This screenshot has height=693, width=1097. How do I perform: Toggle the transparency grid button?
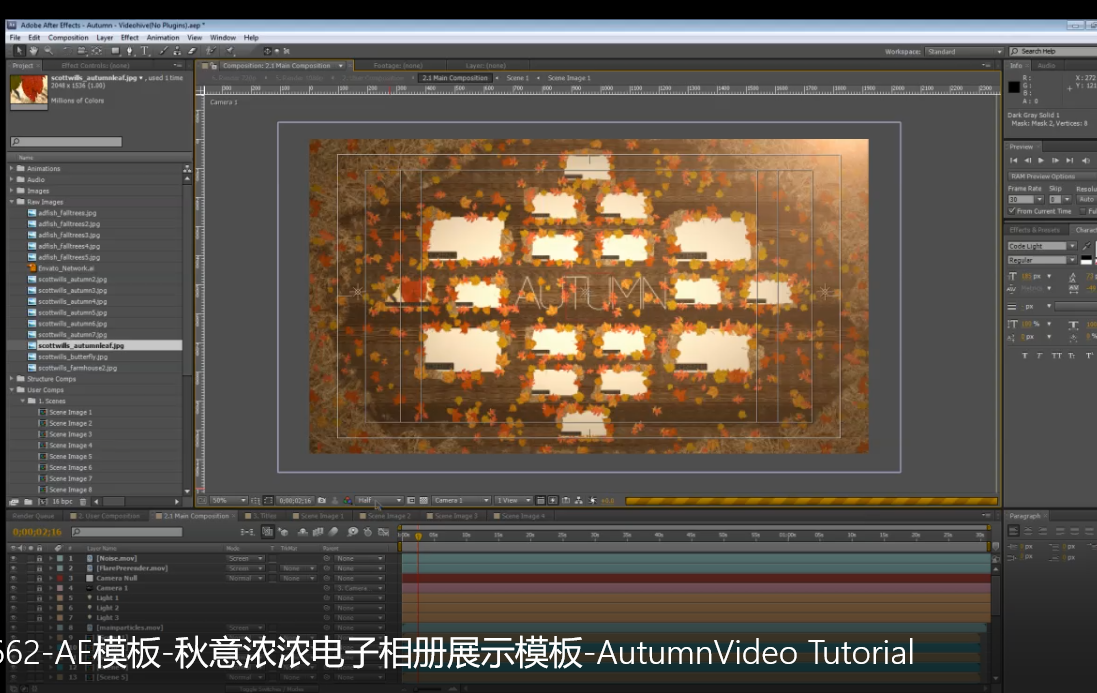tap(423, 501)
